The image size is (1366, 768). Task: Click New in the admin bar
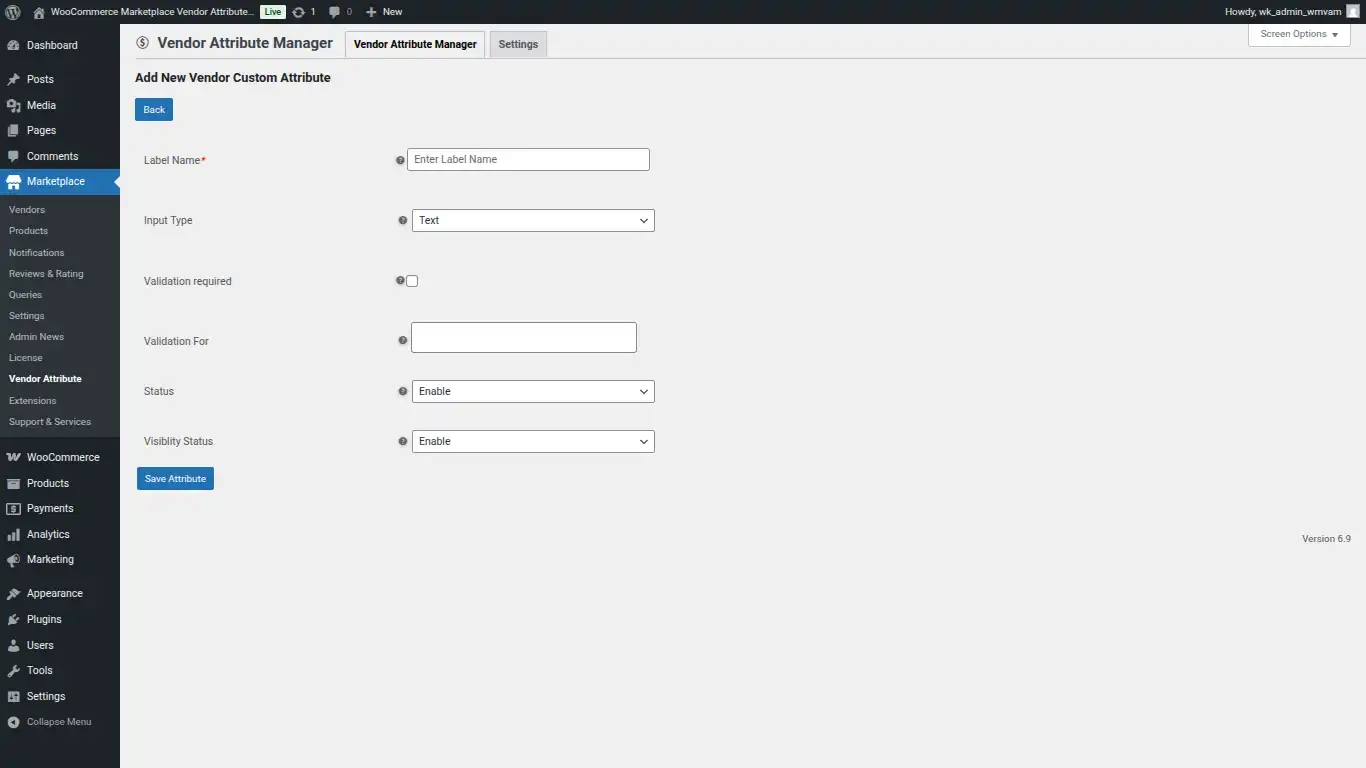383,11
